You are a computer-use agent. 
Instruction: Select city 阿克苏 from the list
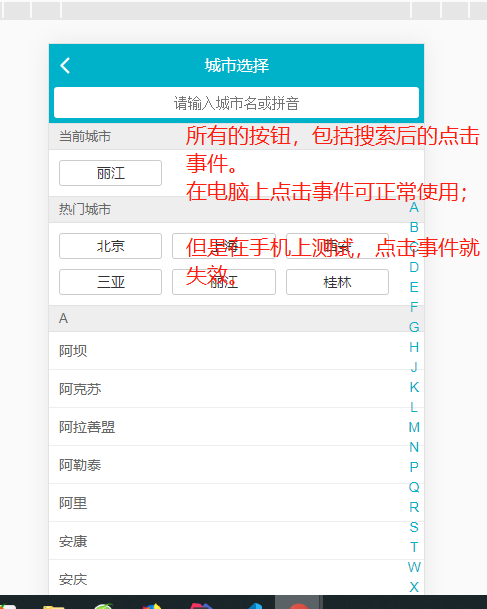point(236,389)
